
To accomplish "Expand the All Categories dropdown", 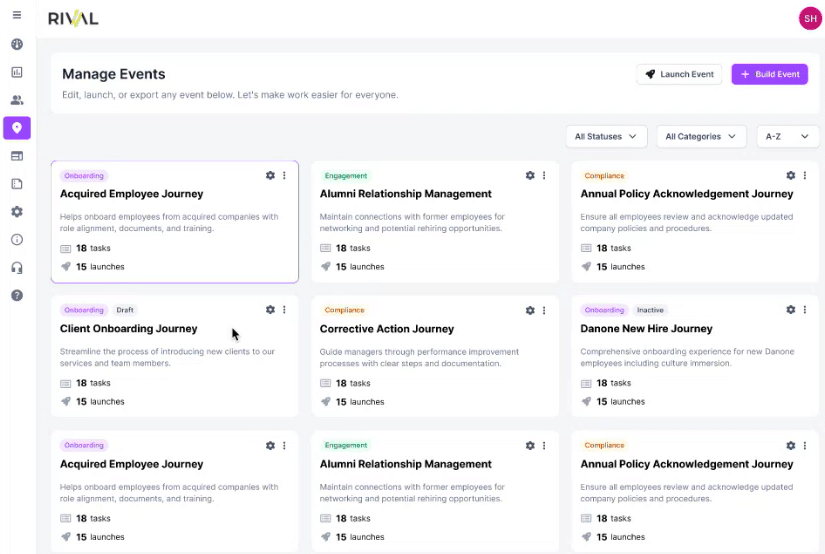I will point(701,136).
